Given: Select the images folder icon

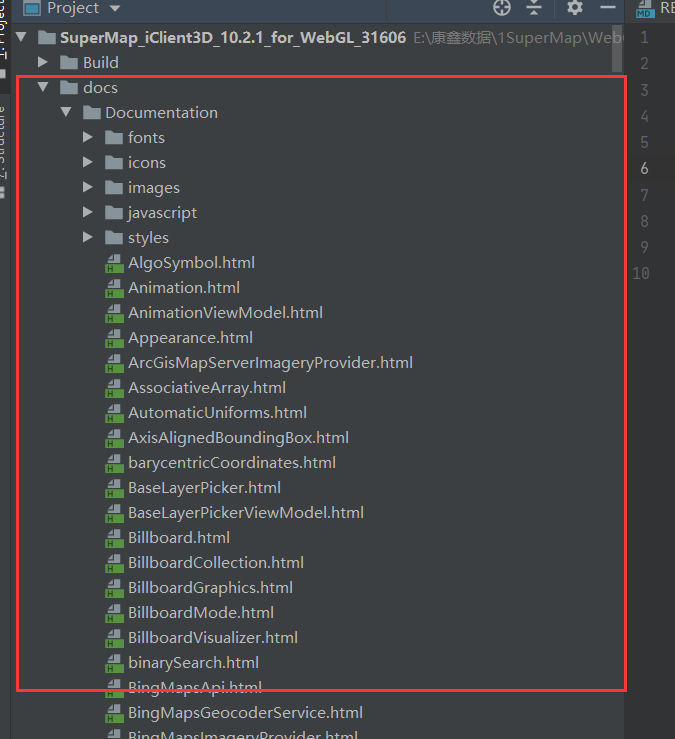Looking at the screenshot, I should [114, 187].
